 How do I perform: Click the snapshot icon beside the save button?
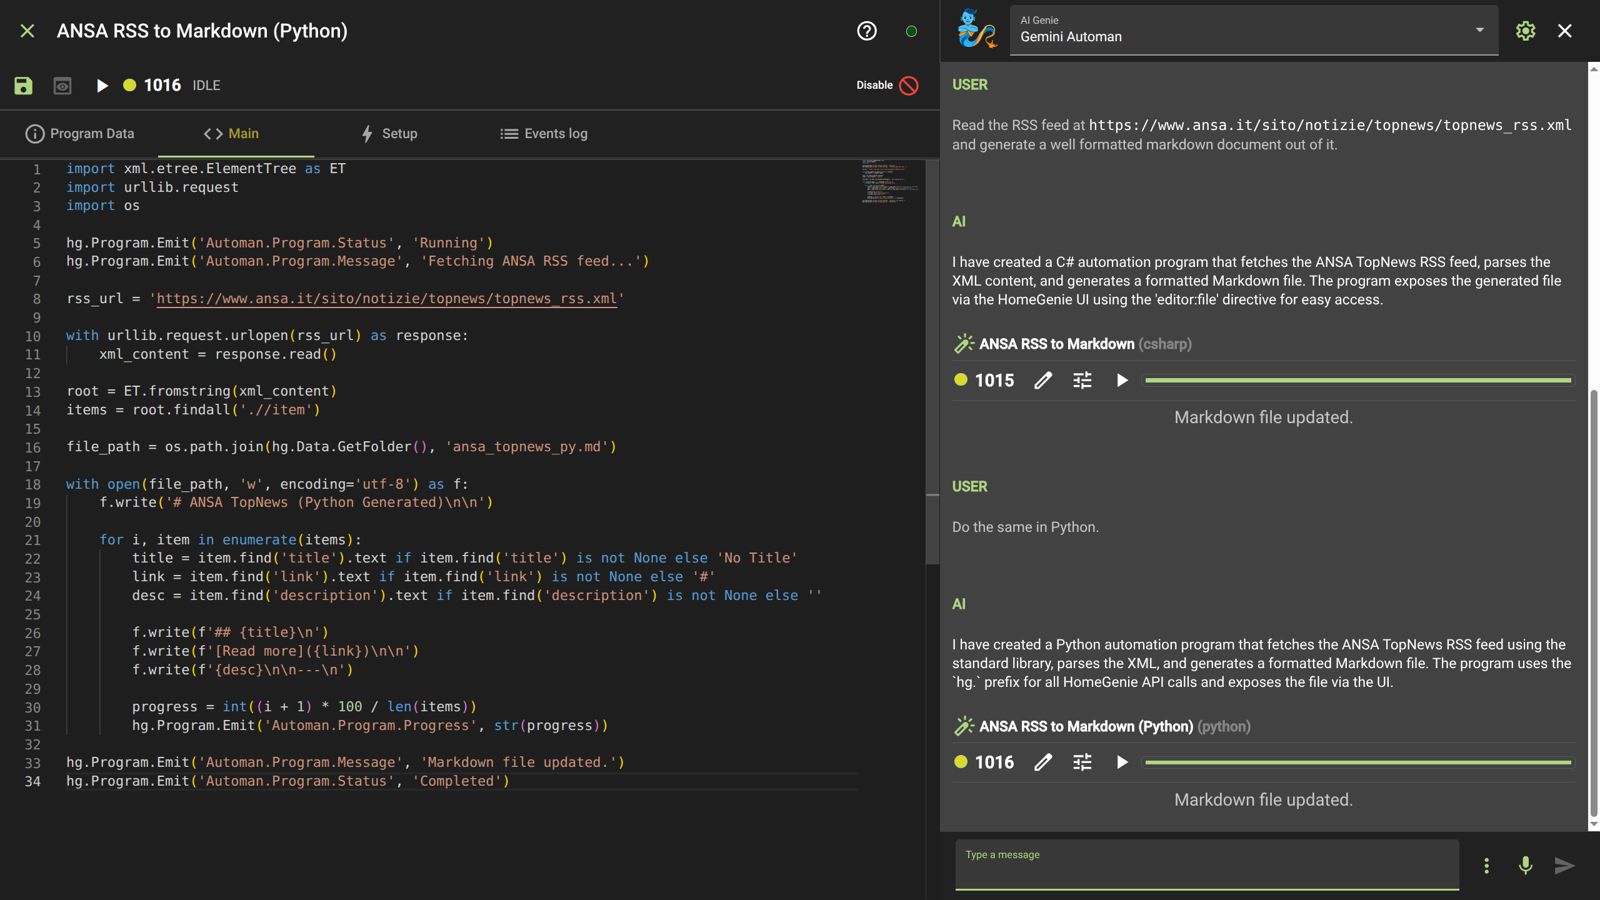62,86
